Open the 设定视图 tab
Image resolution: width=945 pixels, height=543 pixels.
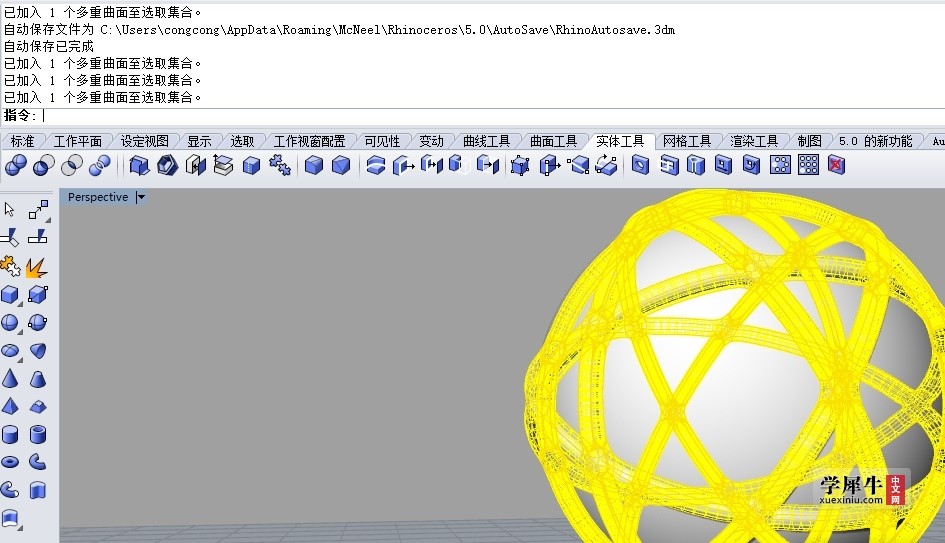click(145, 141)
